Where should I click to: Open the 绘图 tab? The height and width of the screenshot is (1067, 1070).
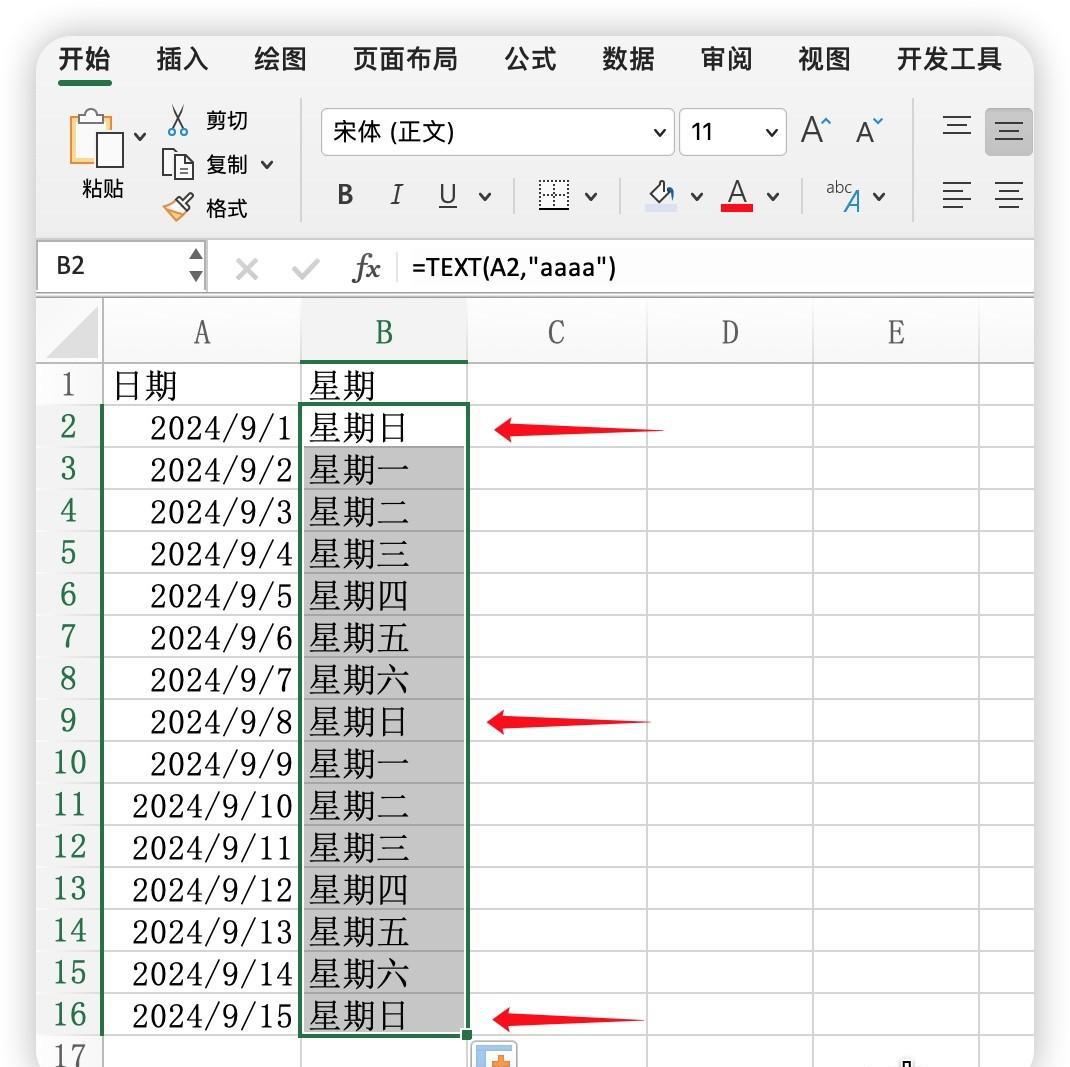(x=280, y=59)
